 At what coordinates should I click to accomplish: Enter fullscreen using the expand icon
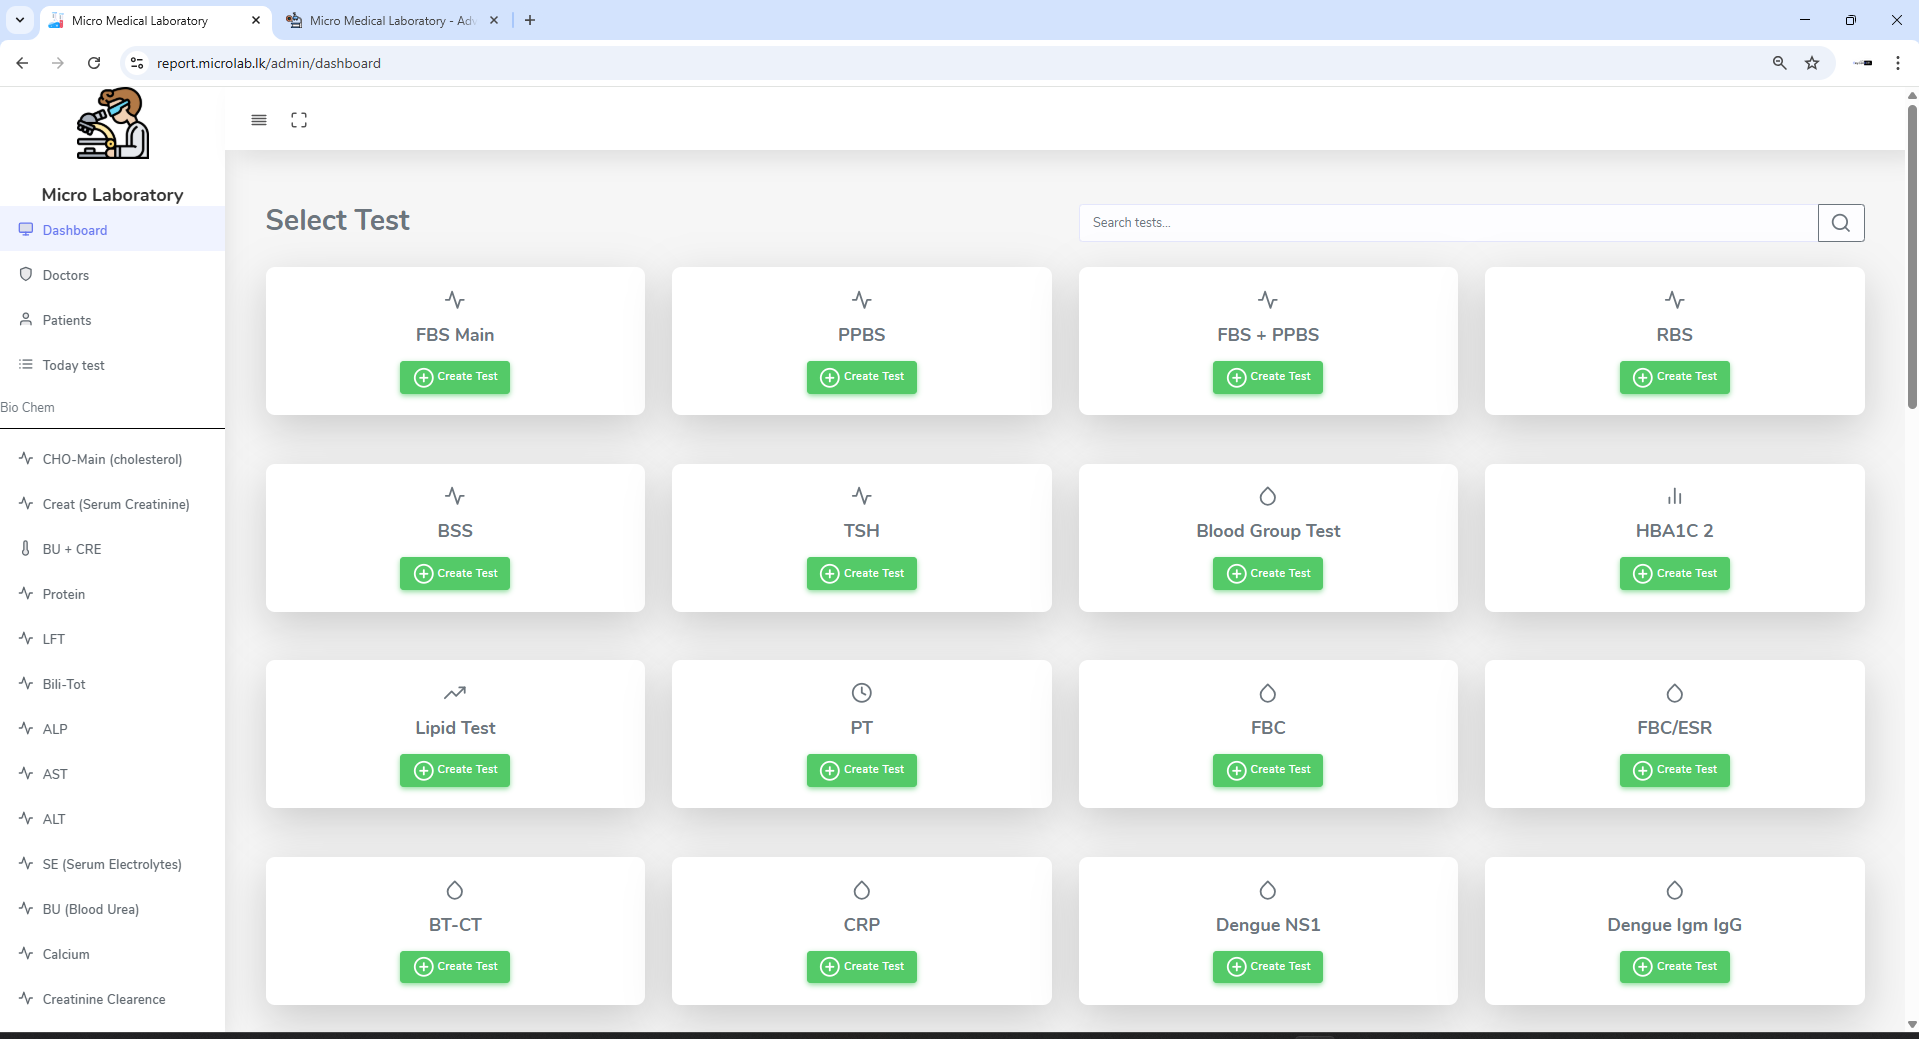click(x=299, y=120)
